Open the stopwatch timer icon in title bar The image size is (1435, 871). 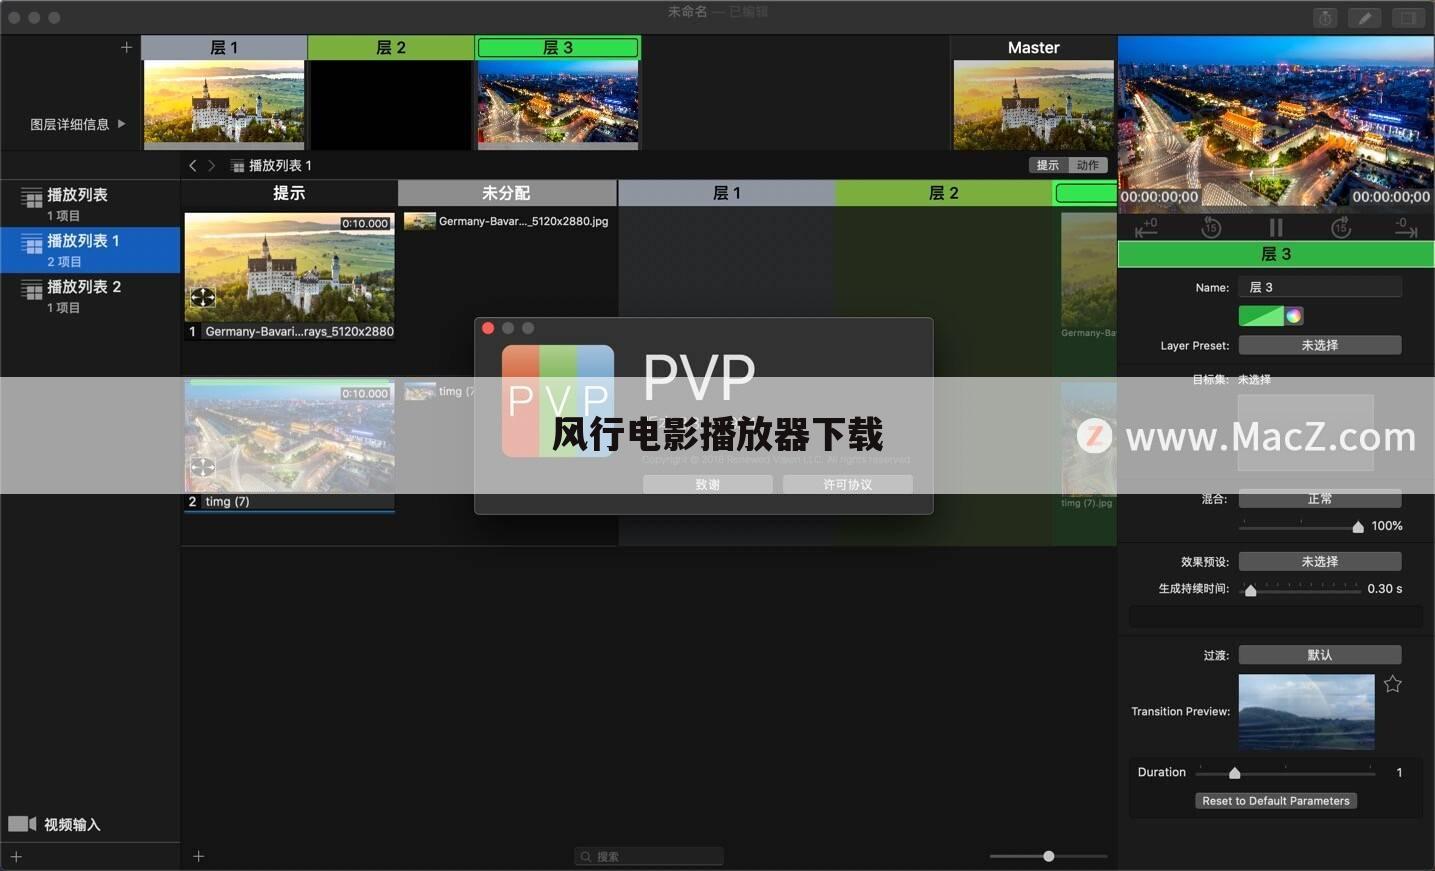coord(1325,18)
